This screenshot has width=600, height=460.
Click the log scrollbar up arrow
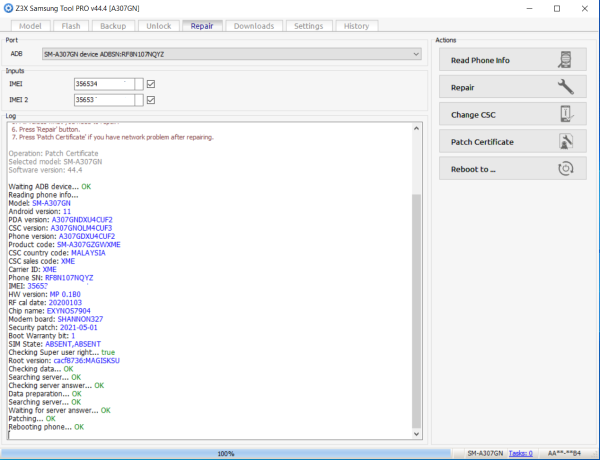pyautogui.click(x=416, y=129)
